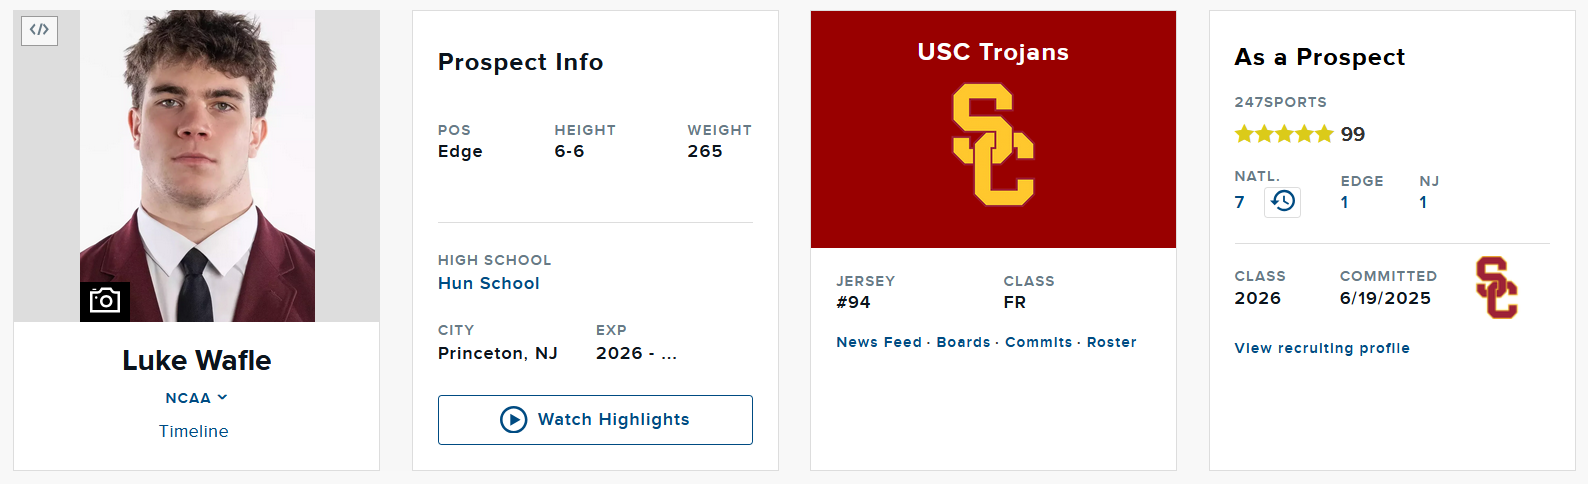Click the NJ state ranking number
This screenshot has width=1588, height=484.
1423,202
